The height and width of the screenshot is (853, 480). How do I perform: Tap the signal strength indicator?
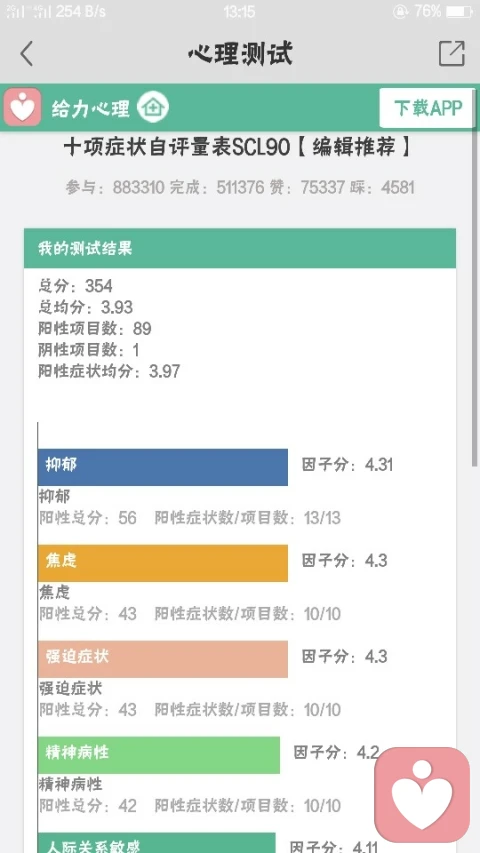(29, 11)
